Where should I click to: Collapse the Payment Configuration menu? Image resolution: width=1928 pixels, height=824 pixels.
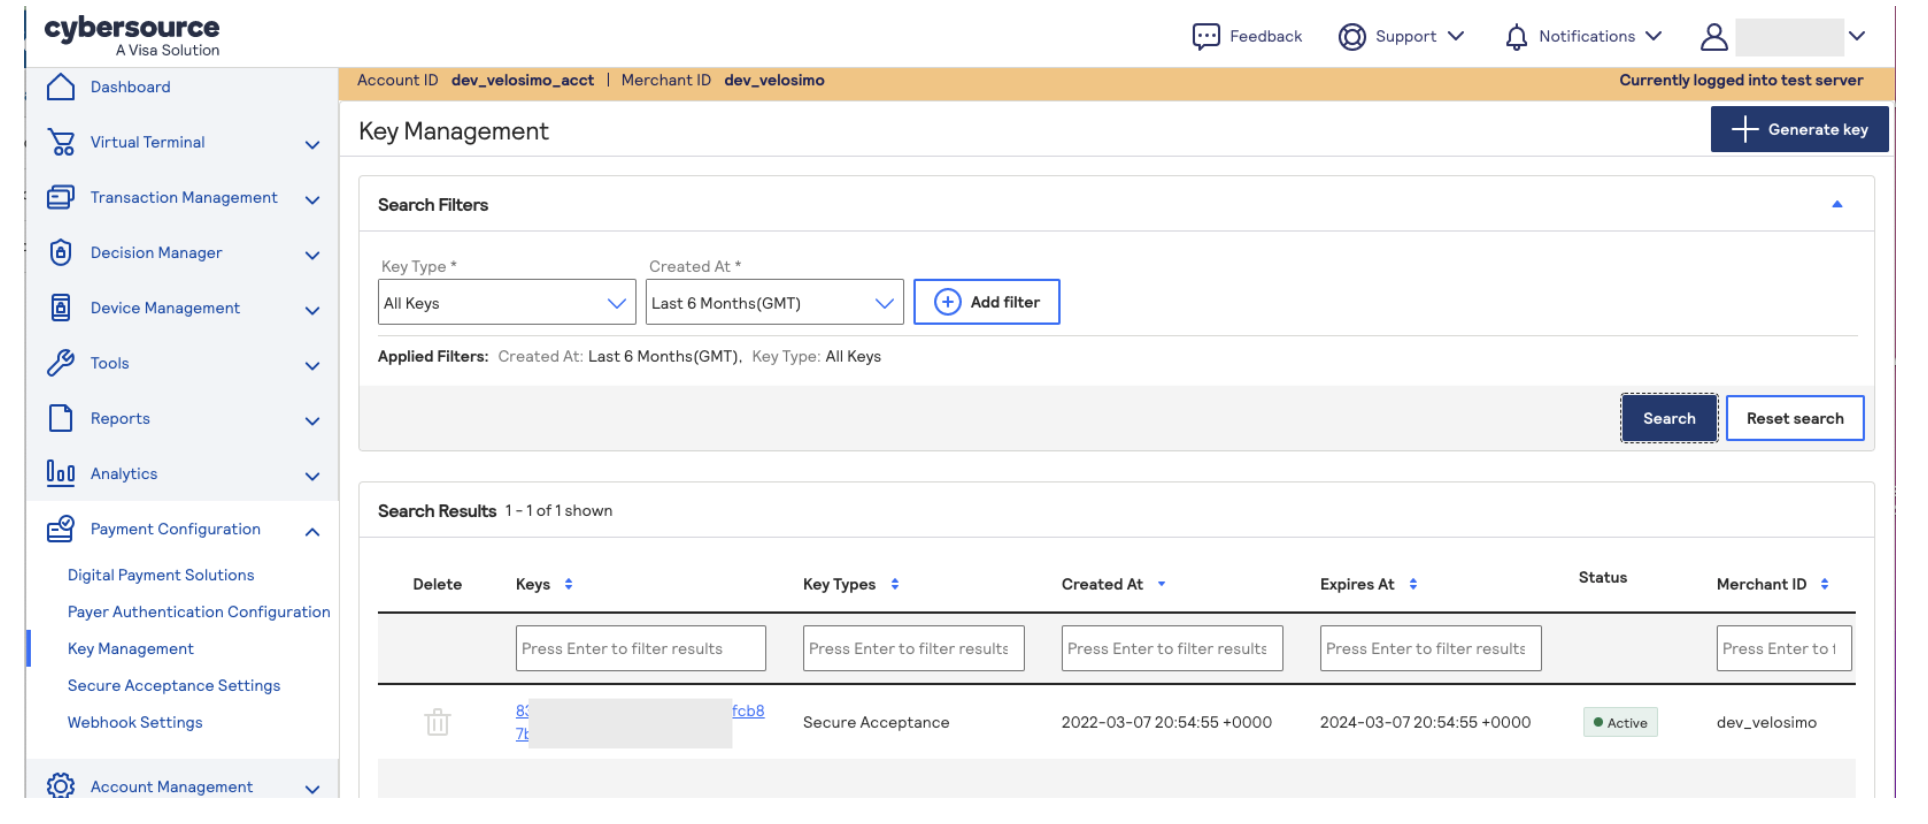pyautogui.click(x=312, y=531)
